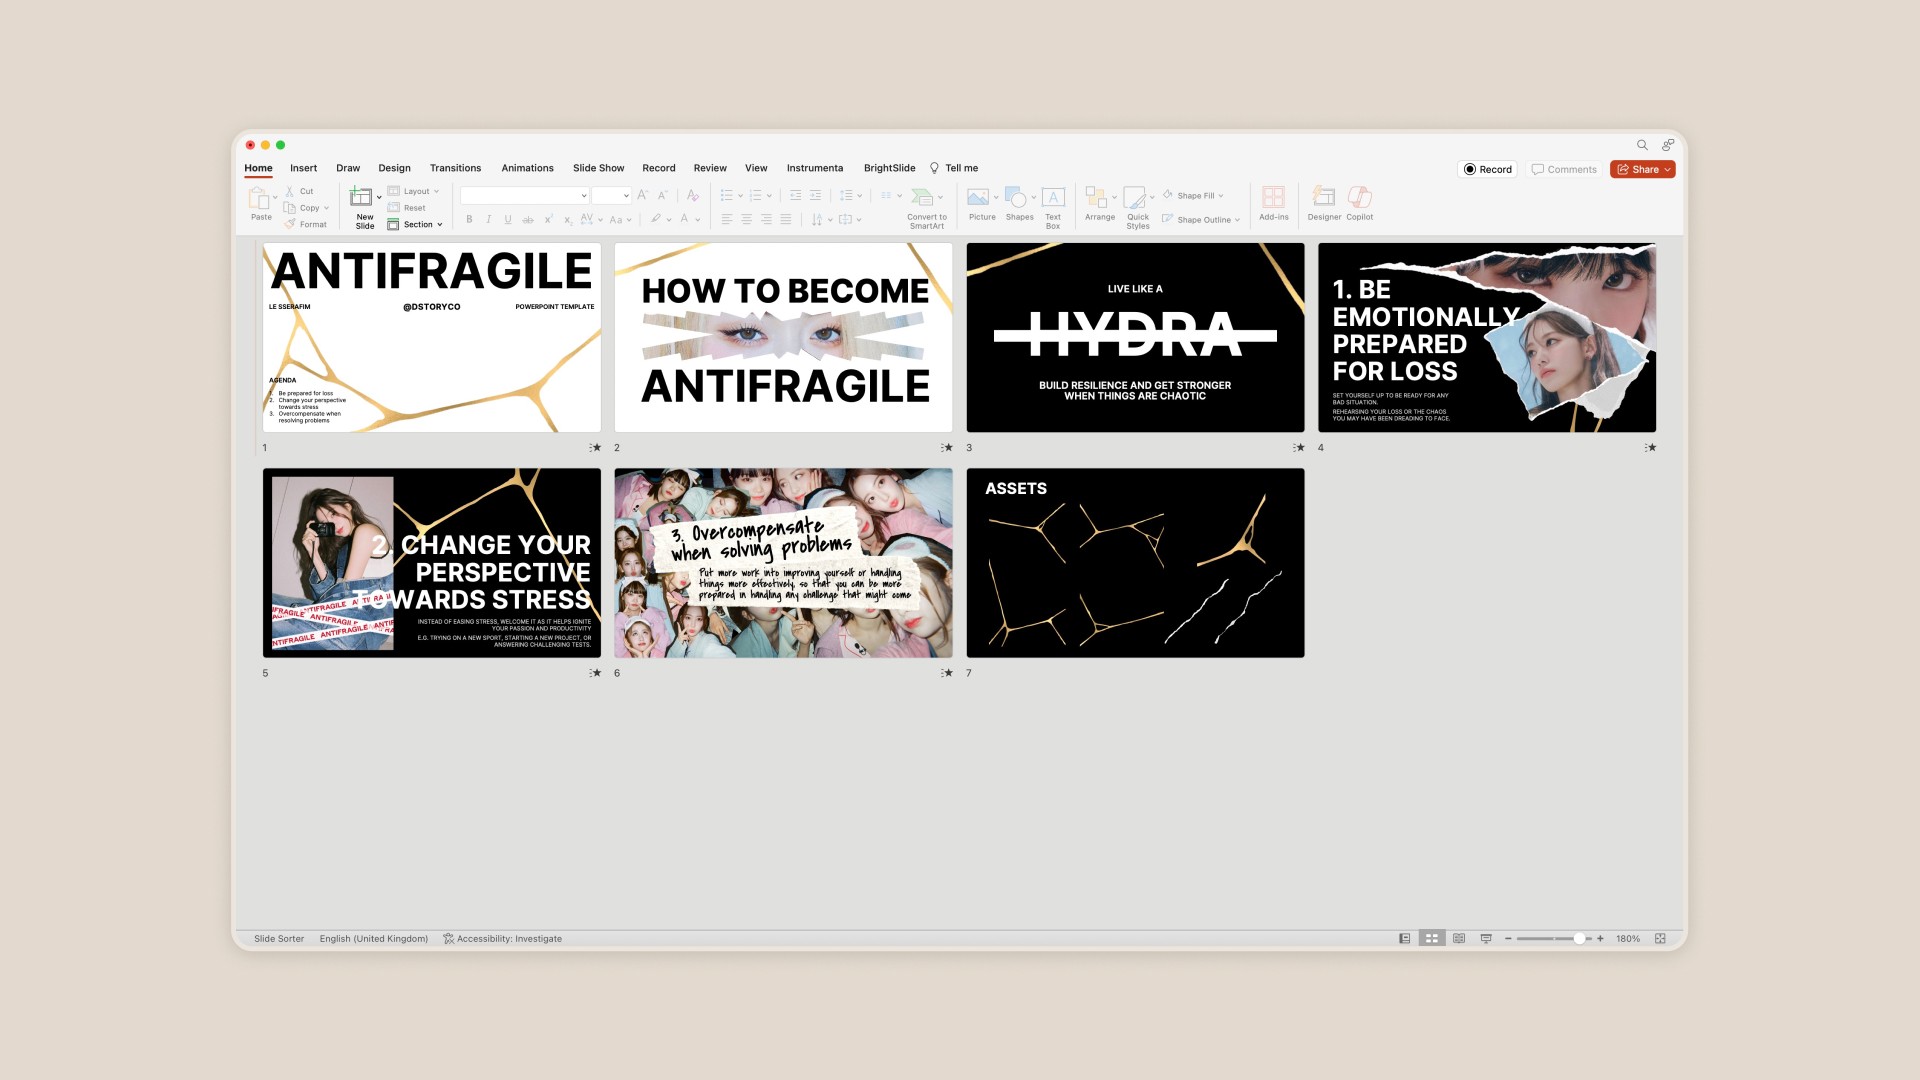Insert a Text Box

coord(1053,198)
